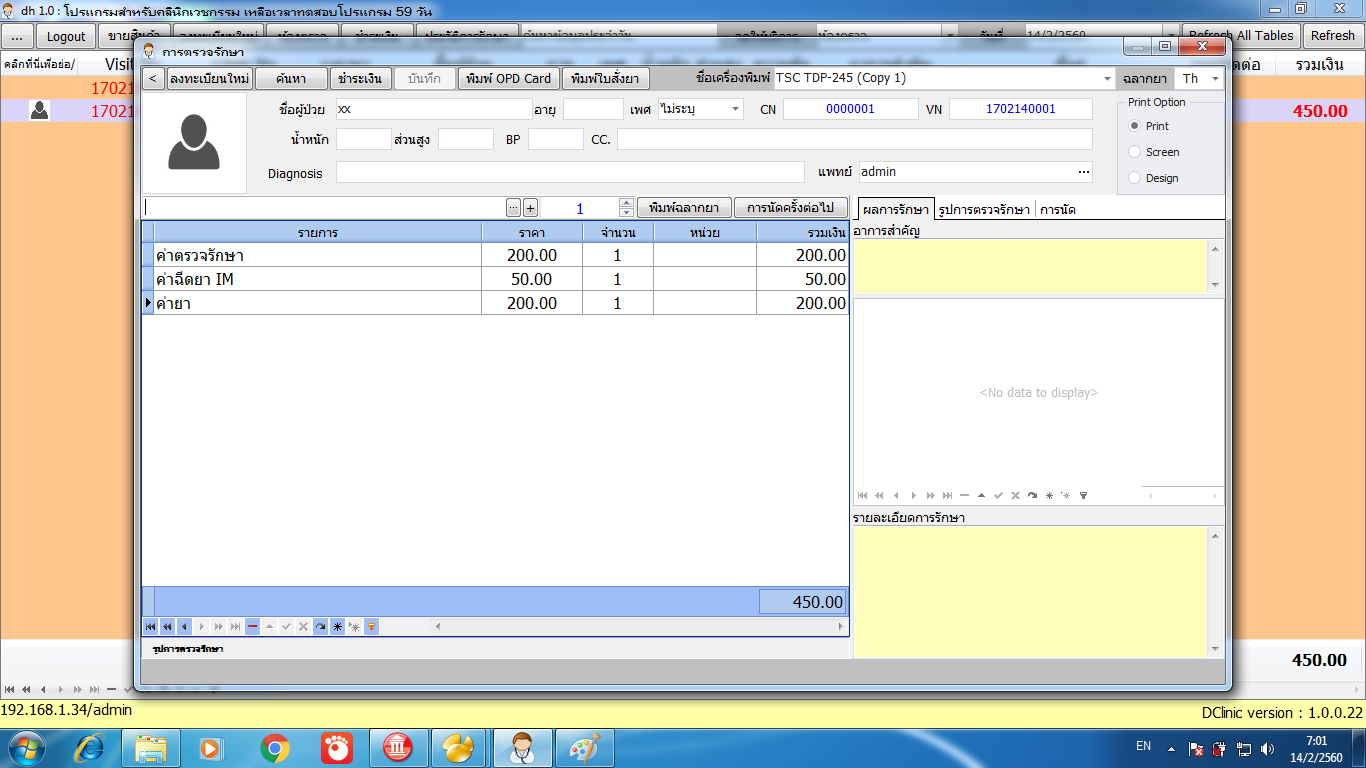The width and height of the screenshot is (1366, 768).
Task: Click edit triangle in treatment-results navigator
Action: (981, 495)
